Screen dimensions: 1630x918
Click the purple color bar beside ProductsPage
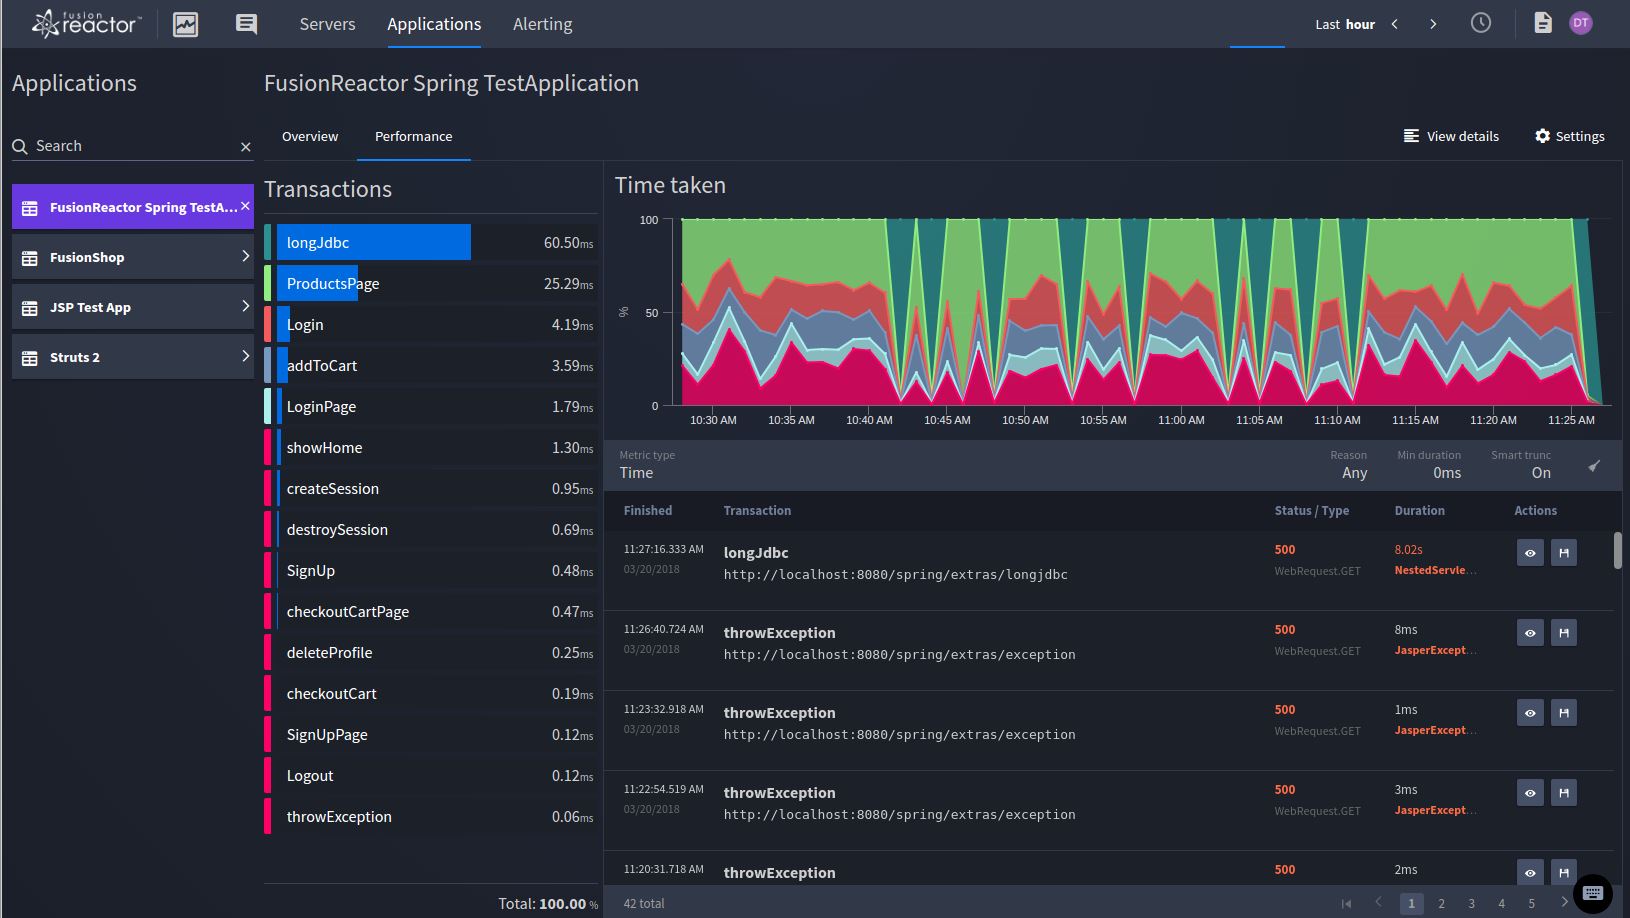(x=268, y=283)
